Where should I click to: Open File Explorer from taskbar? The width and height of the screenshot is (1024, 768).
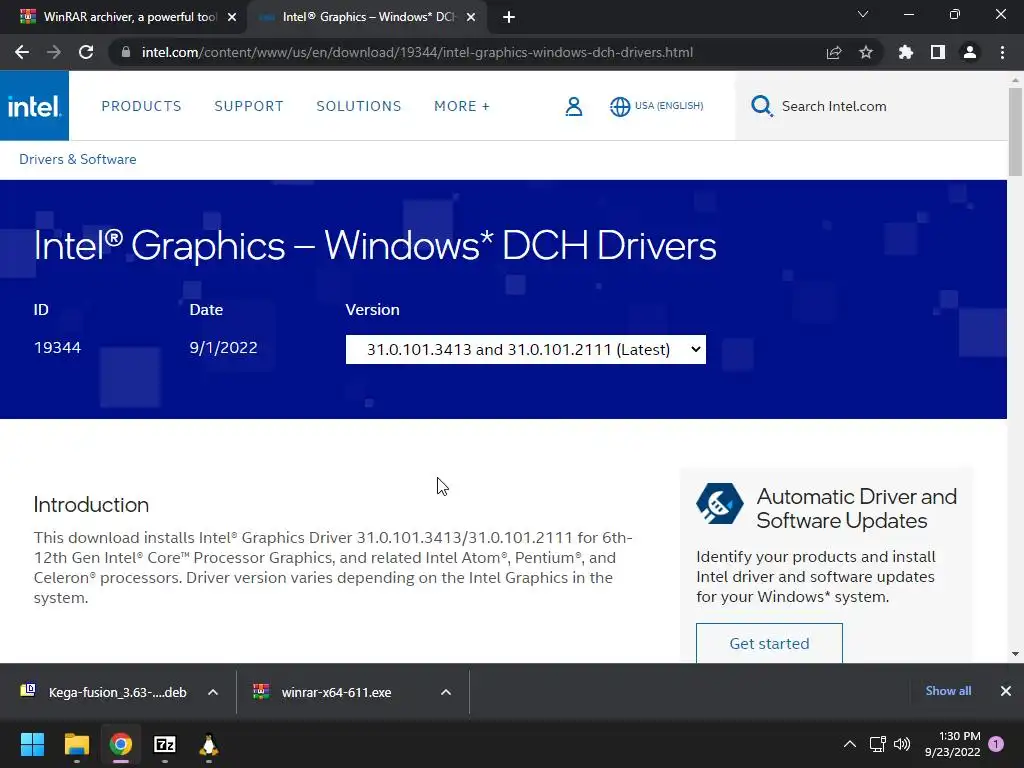(x=76, y=744)
